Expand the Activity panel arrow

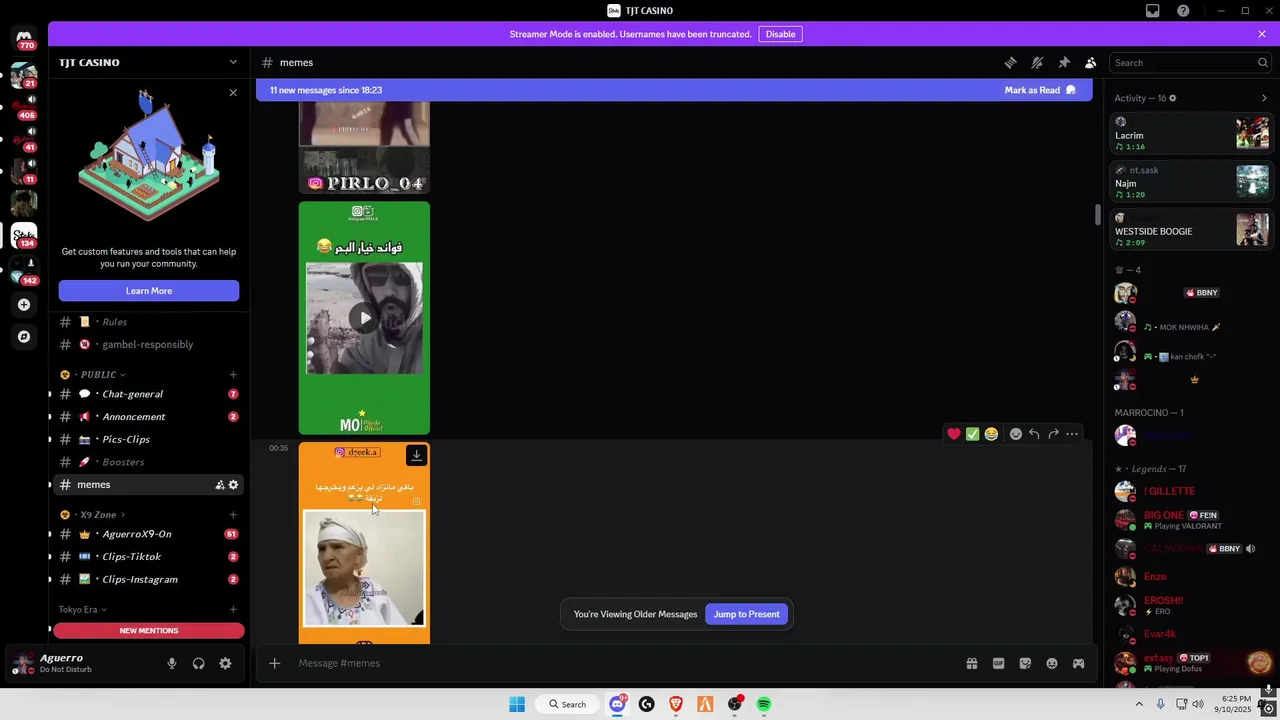[1264, 98]
